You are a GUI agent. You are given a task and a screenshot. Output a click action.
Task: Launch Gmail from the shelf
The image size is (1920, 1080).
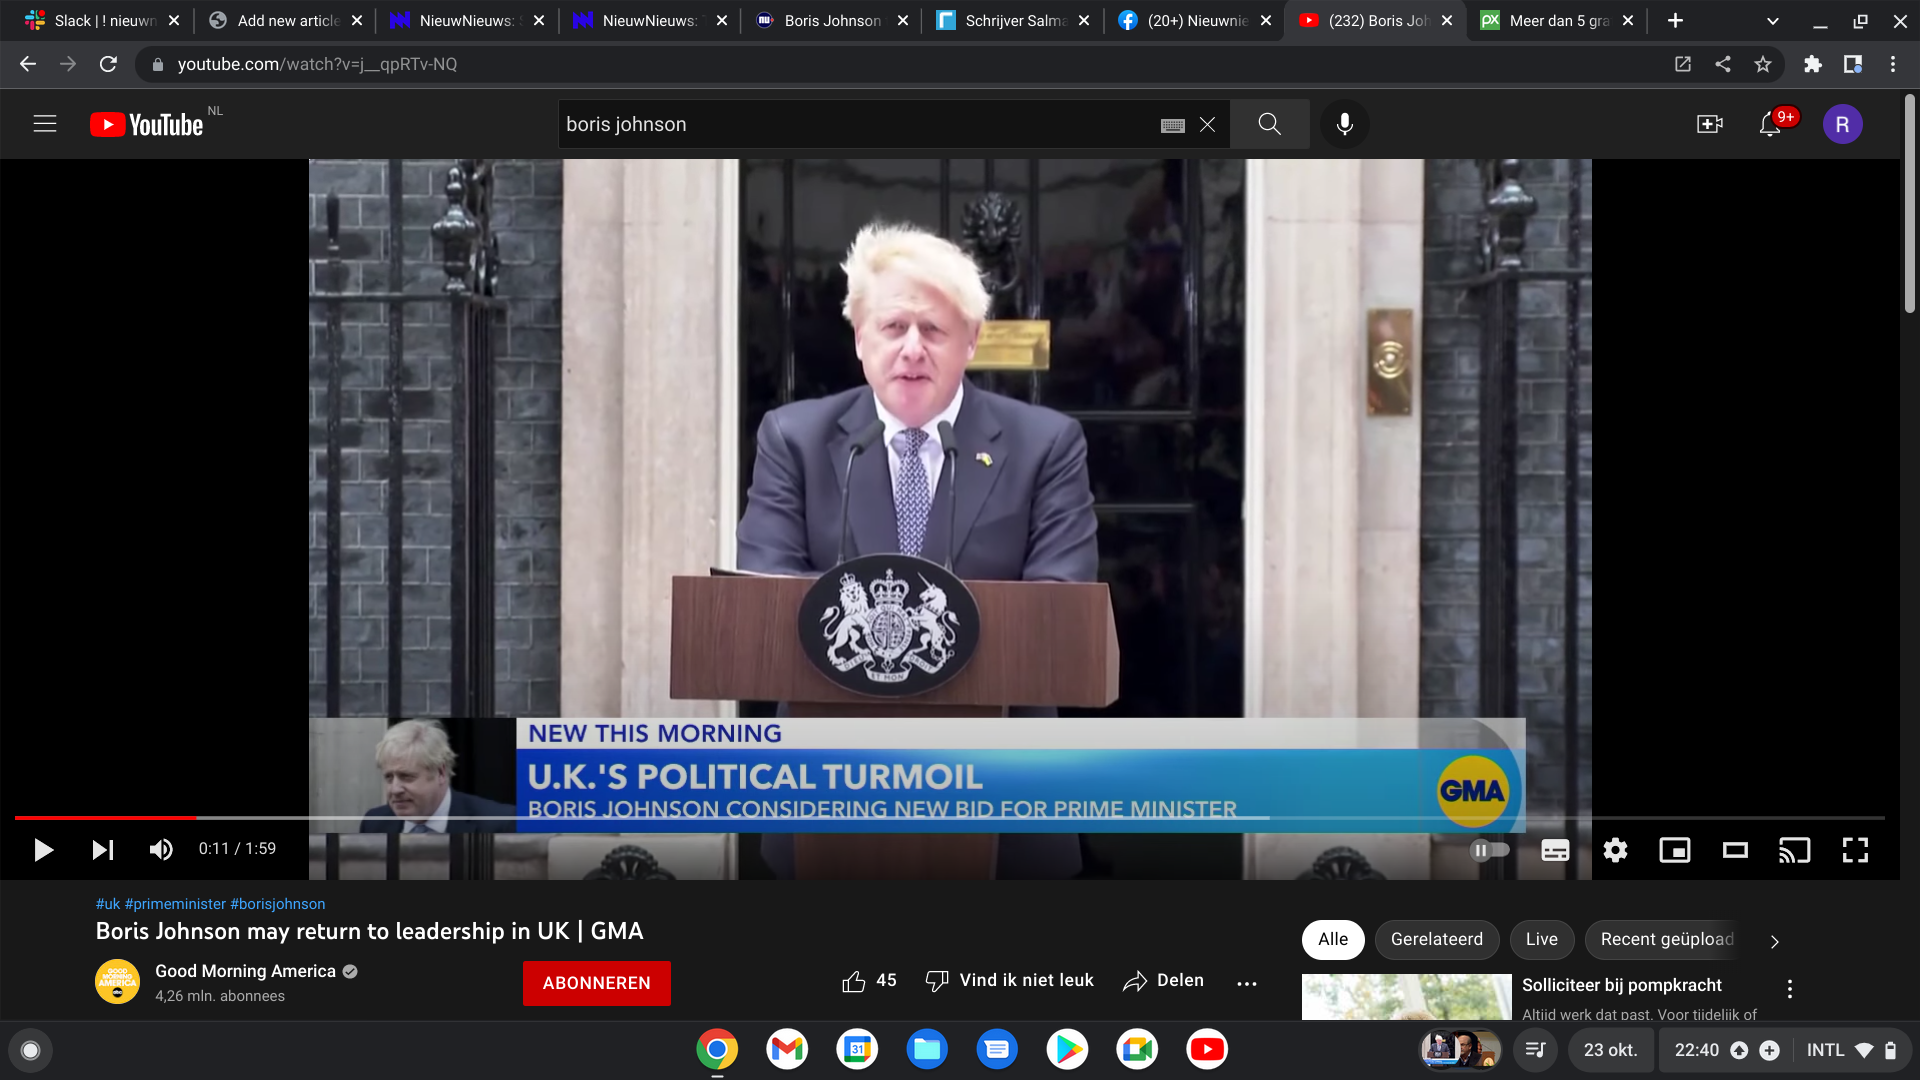[787, 1049]
